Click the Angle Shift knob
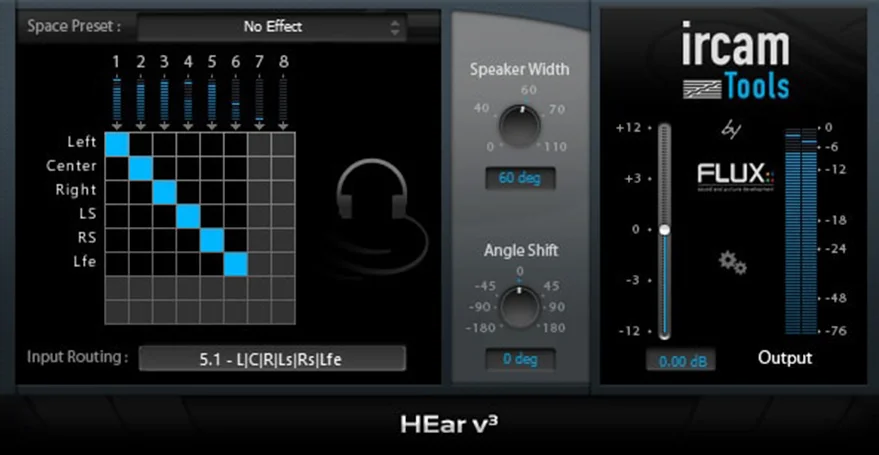The width and height of the screenshot is (879, 455). (x=520, y=307)
